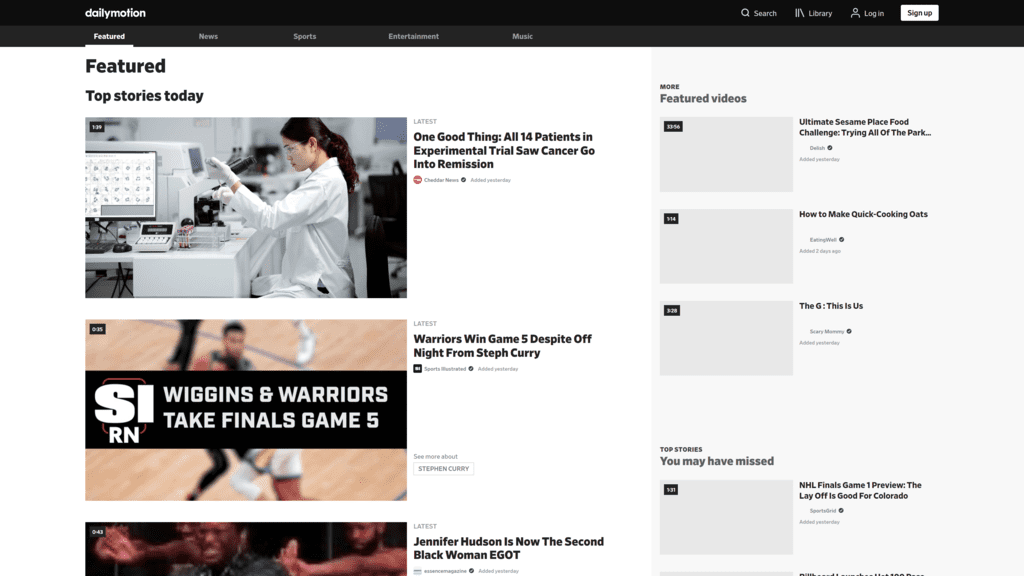The width and height of the screenshot is (1024, 576).
Task: Click the Delish channel name
Action: (x=818, y=148)
